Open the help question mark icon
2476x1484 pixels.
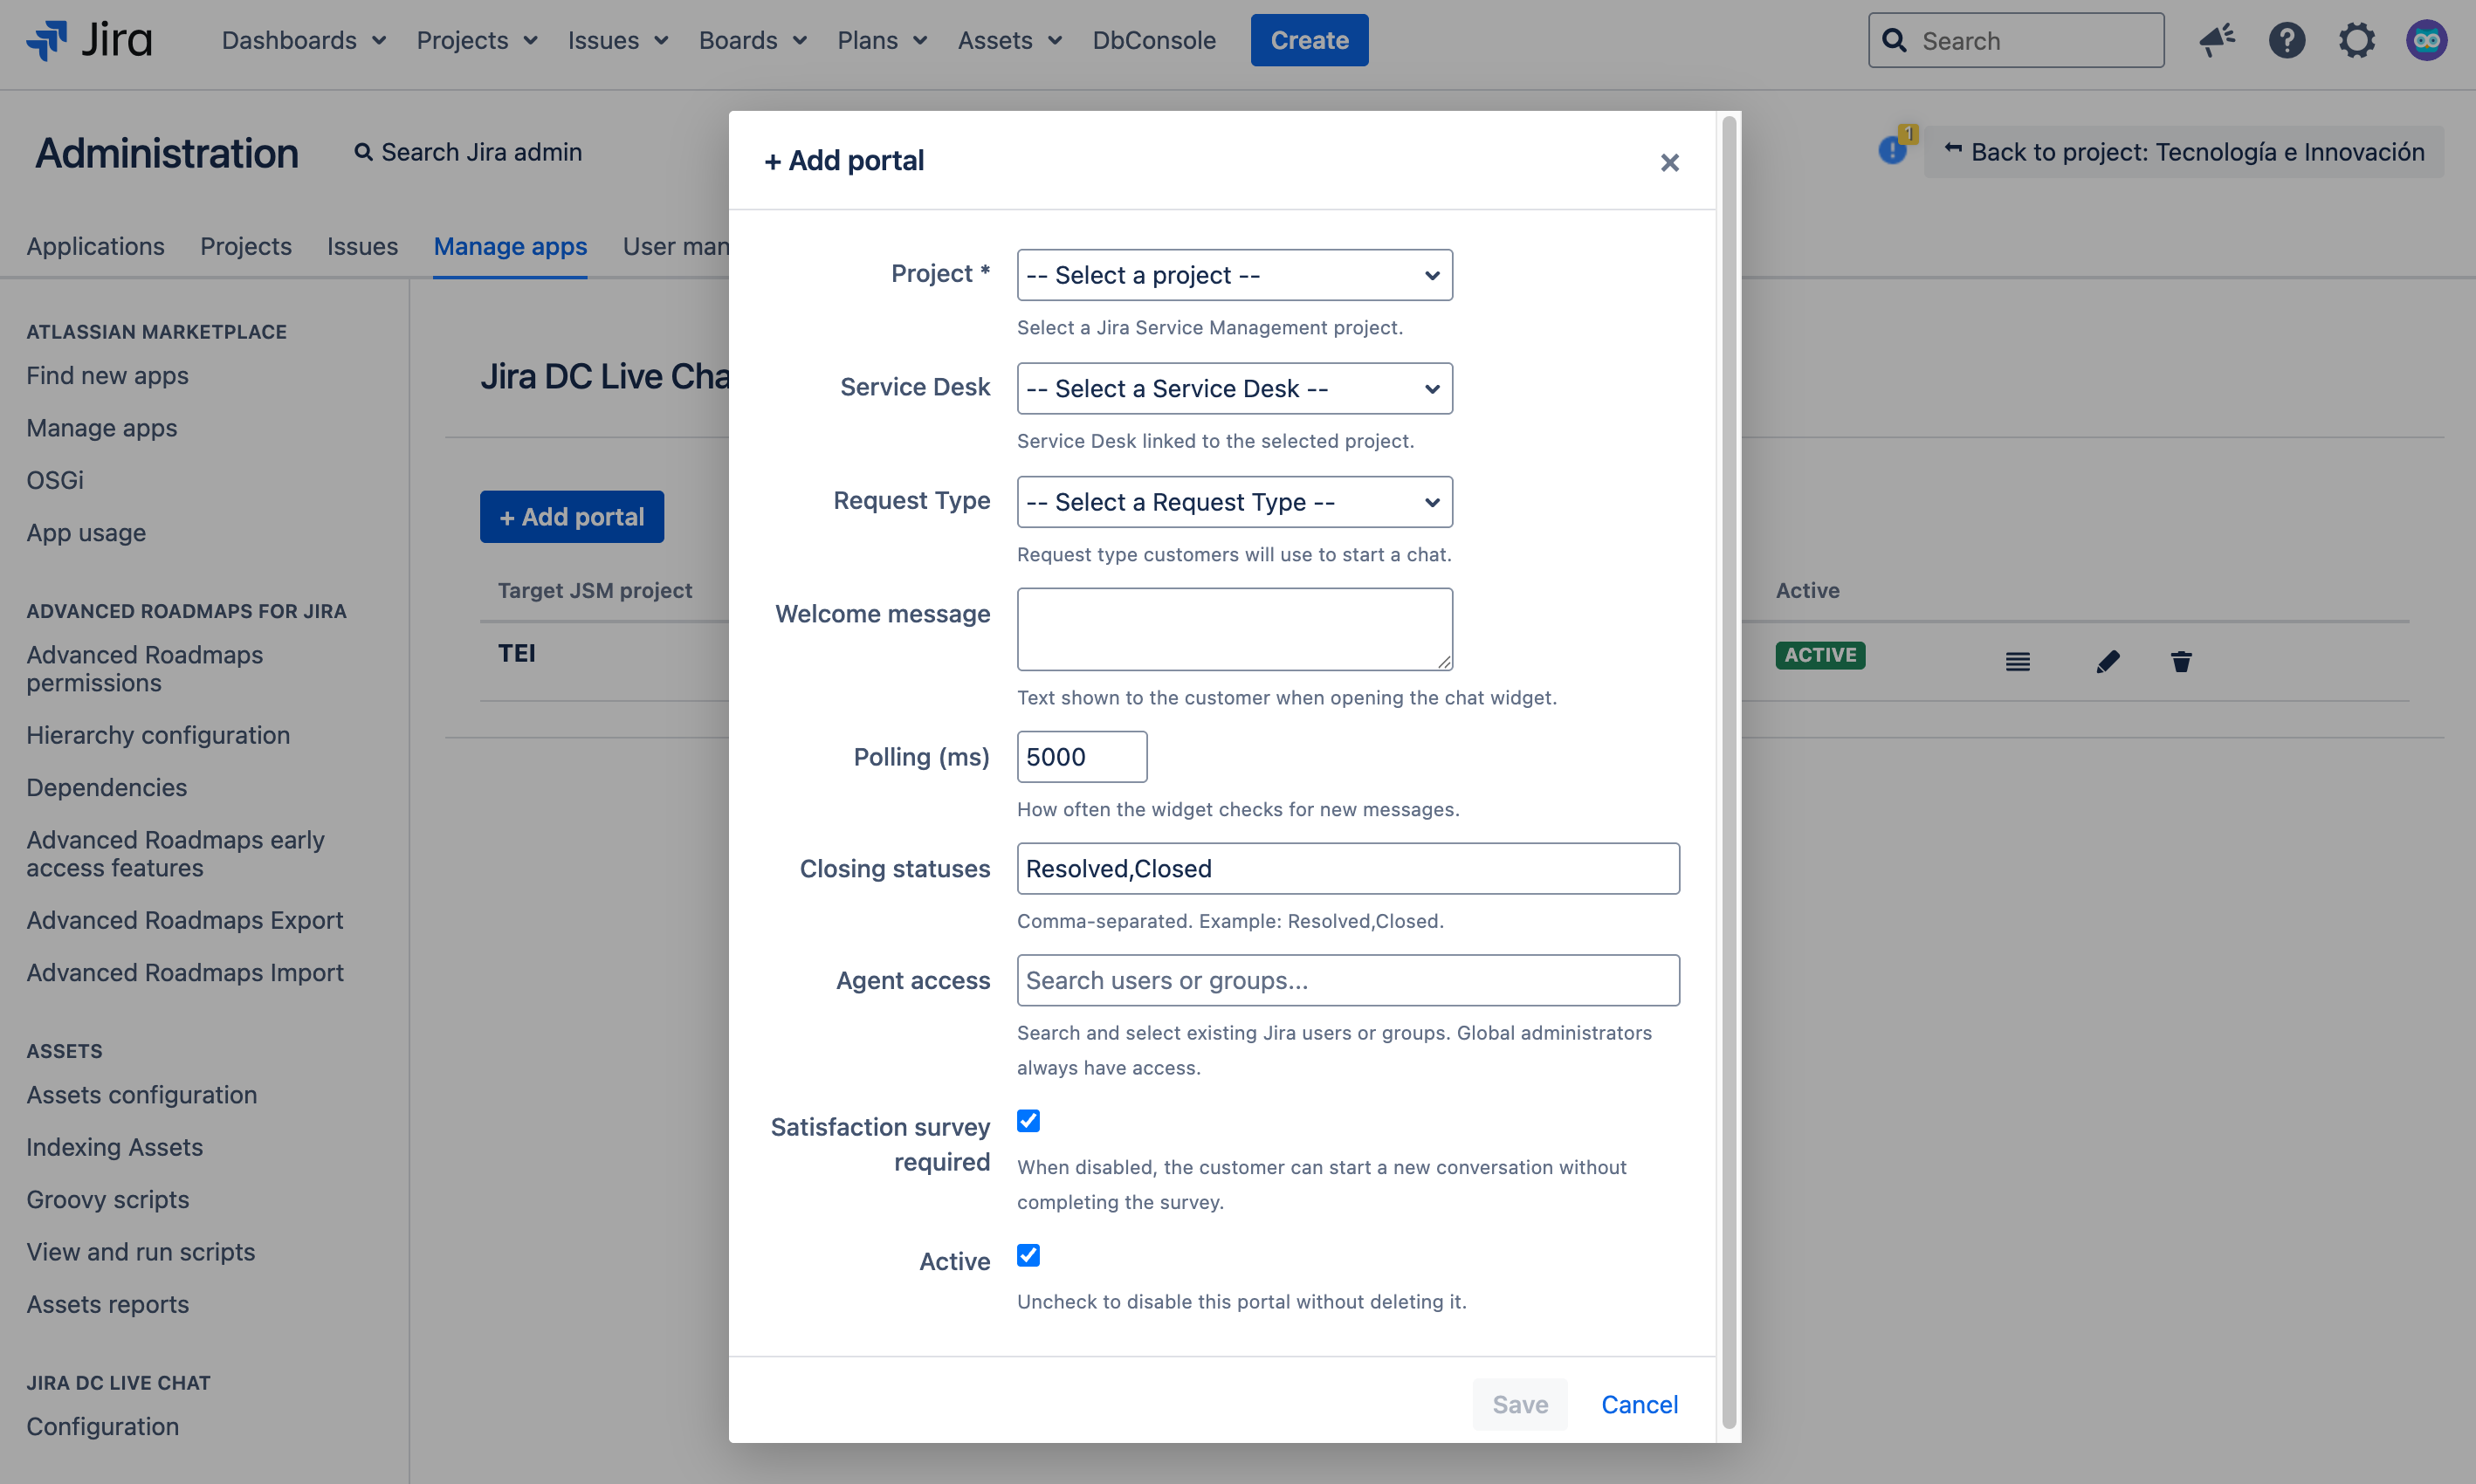pos(2287,40)
